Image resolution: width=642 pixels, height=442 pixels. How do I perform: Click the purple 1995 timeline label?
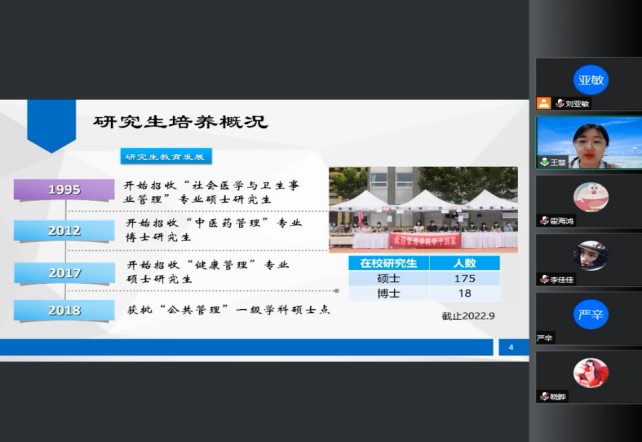tap(65, 190)
